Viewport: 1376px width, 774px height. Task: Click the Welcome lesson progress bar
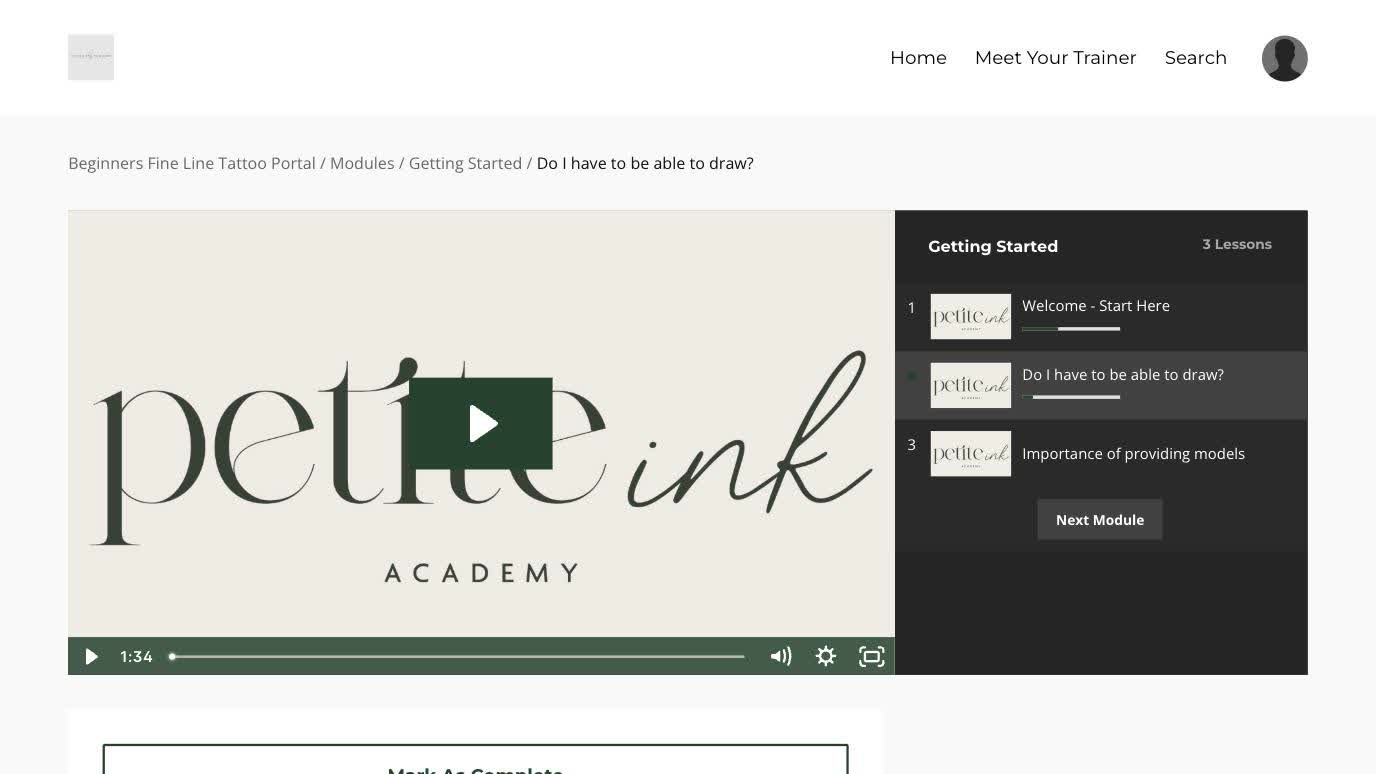coord(1071,329)
